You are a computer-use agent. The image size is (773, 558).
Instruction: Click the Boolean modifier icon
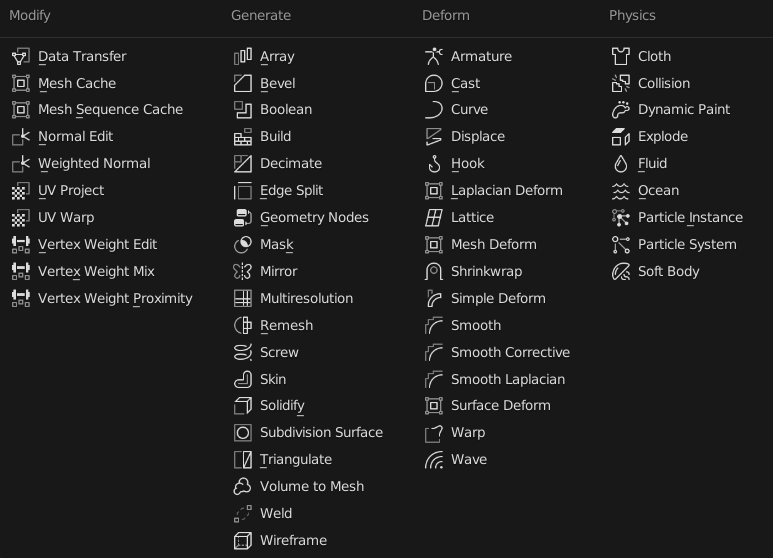click(243, 110)
